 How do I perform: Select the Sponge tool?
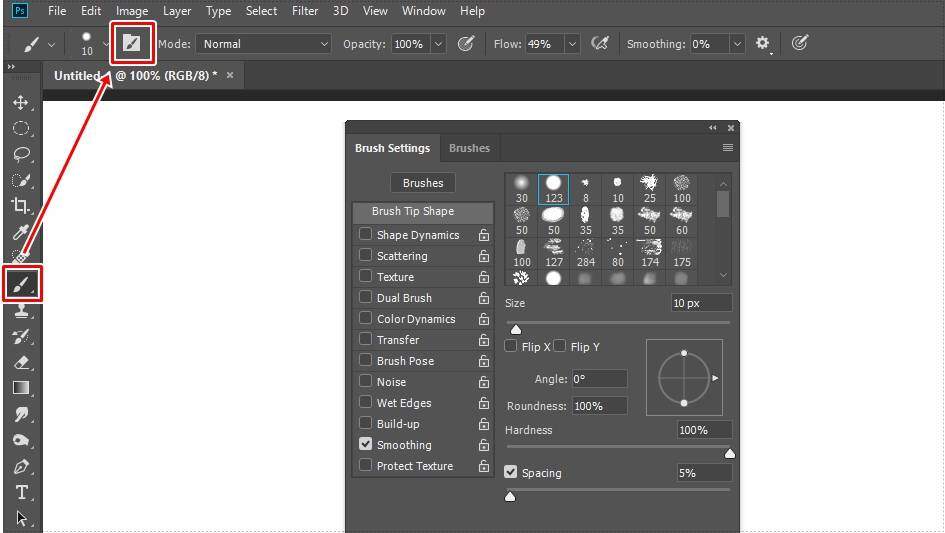click(21, 440)
